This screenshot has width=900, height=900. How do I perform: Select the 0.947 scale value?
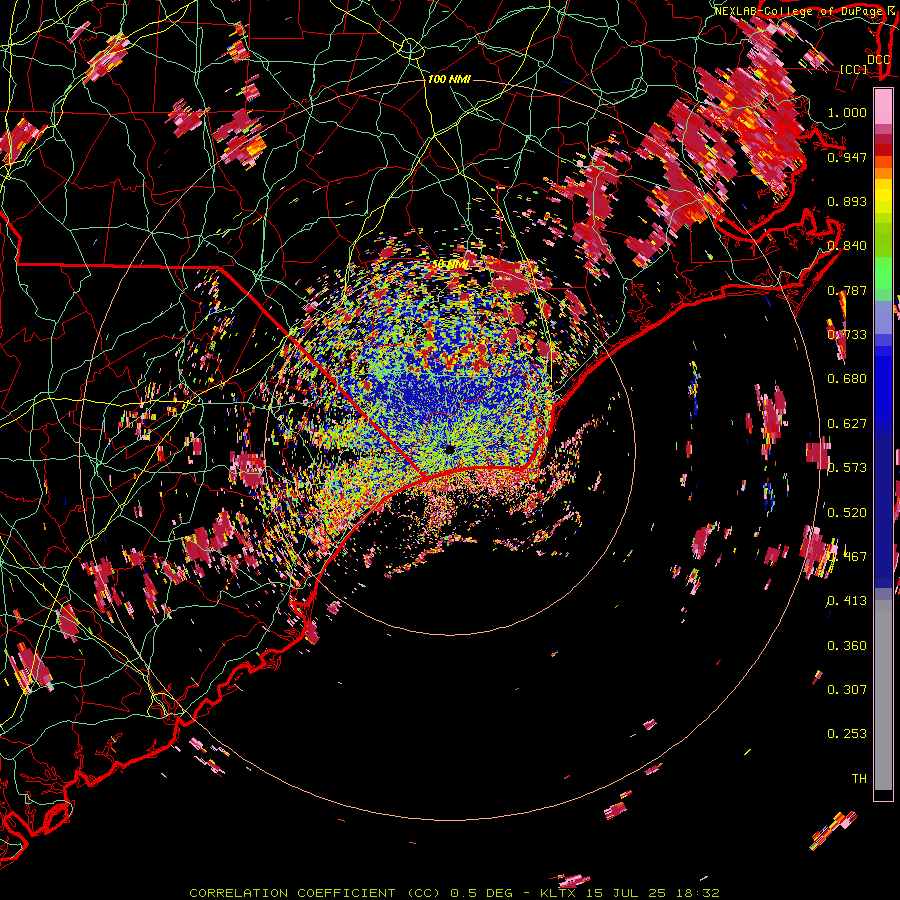(x=847, y=157)
